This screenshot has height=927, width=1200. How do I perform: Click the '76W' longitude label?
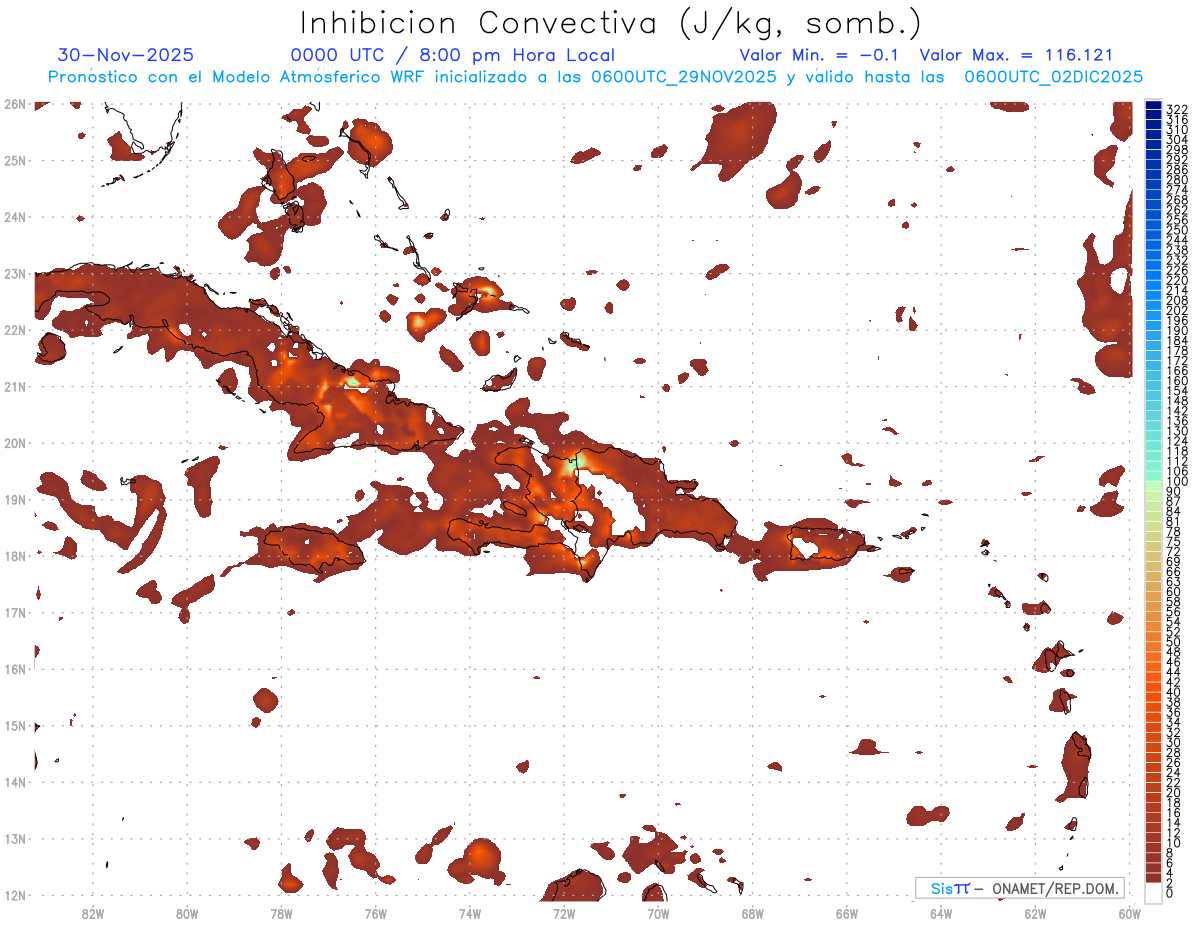pyautogui.click(x=375, y=913)
